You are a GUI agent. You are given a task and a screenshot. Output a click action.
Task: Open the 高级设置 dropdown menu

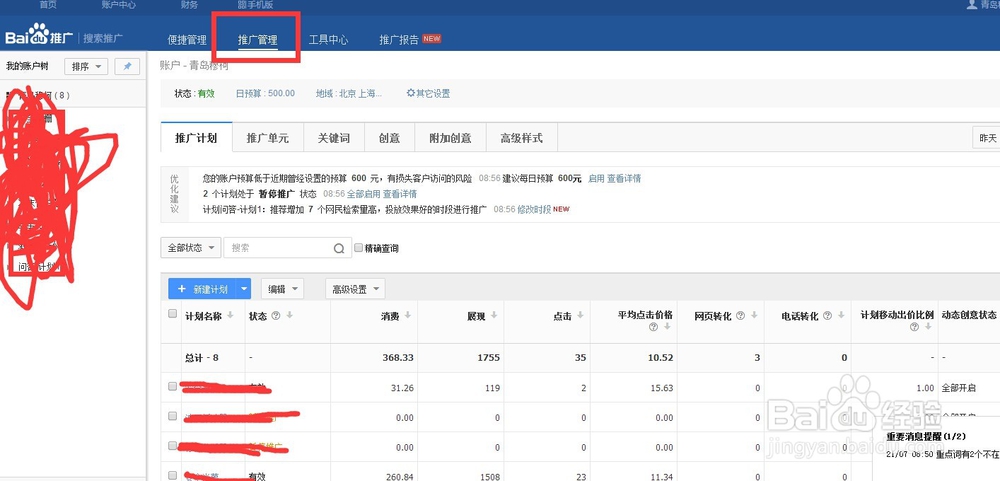click(355, 289)
